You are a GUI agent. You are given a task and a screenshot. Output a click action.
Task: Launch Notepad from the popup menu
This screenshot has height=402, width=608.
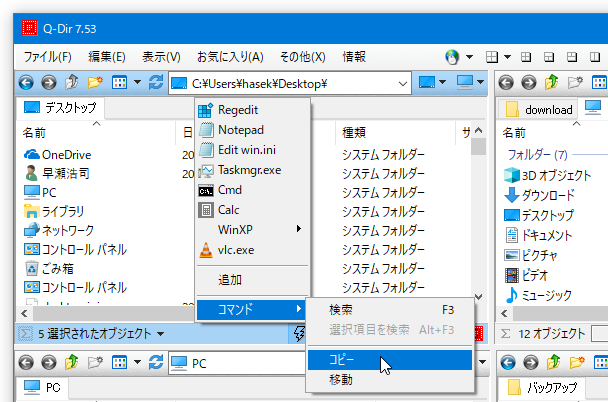254,130
